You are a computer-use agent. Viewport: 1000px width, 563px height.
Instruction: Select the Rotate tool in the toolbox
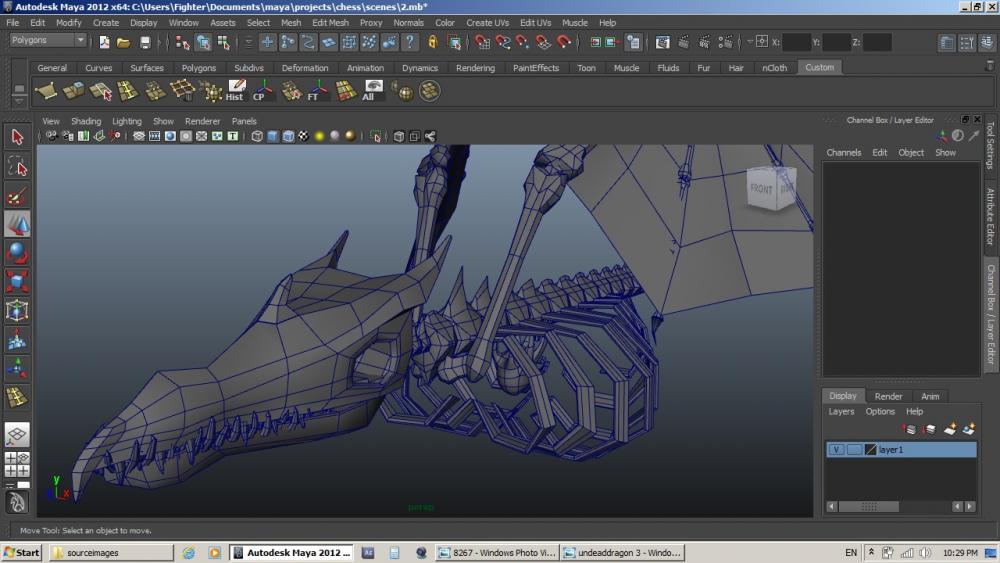(x=17, y=251)
